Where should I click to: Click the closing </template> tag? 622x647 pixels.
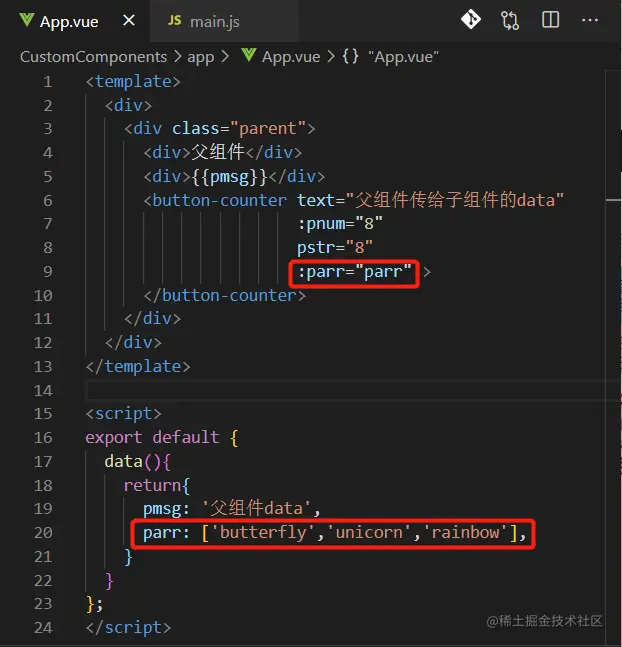(138, 367)
